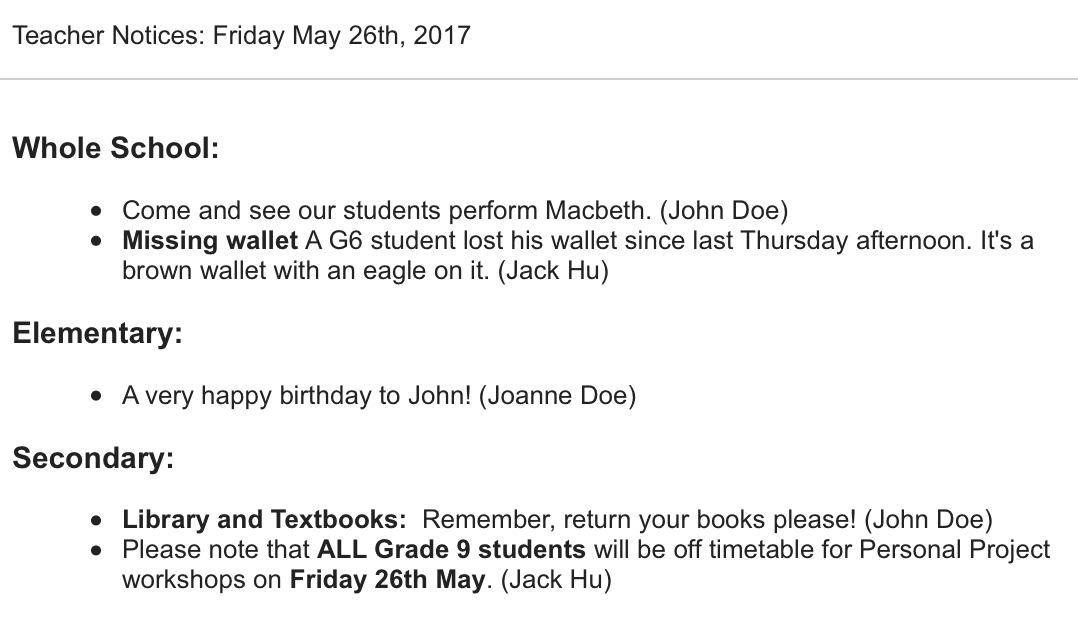Click the John Doe name after Macbeth notice
Image resolution: width=1078 pixels, height=640 pixels.
pyautogui.click(x=724, y=210)
